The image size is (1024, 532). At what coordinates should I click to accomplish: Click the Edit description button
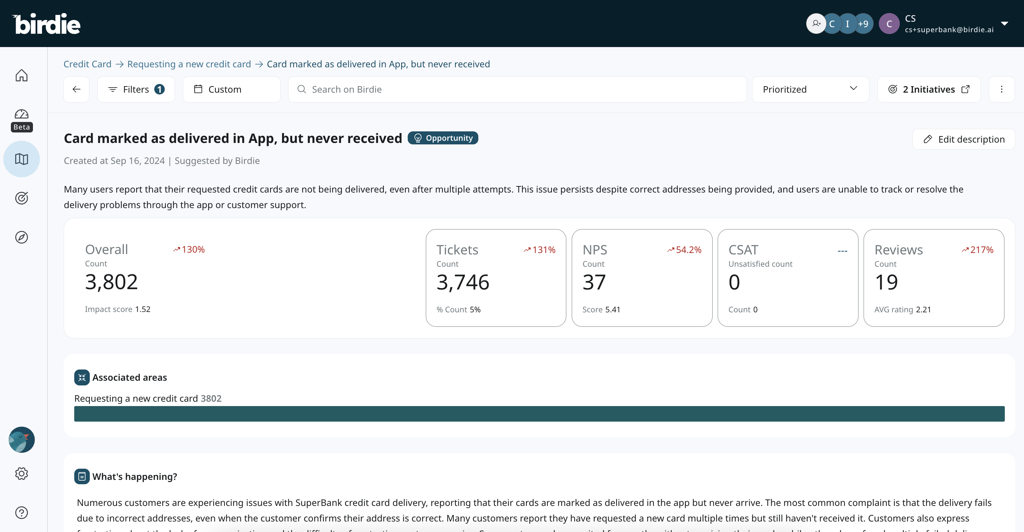pyautogui.click(x=963, y=139)
